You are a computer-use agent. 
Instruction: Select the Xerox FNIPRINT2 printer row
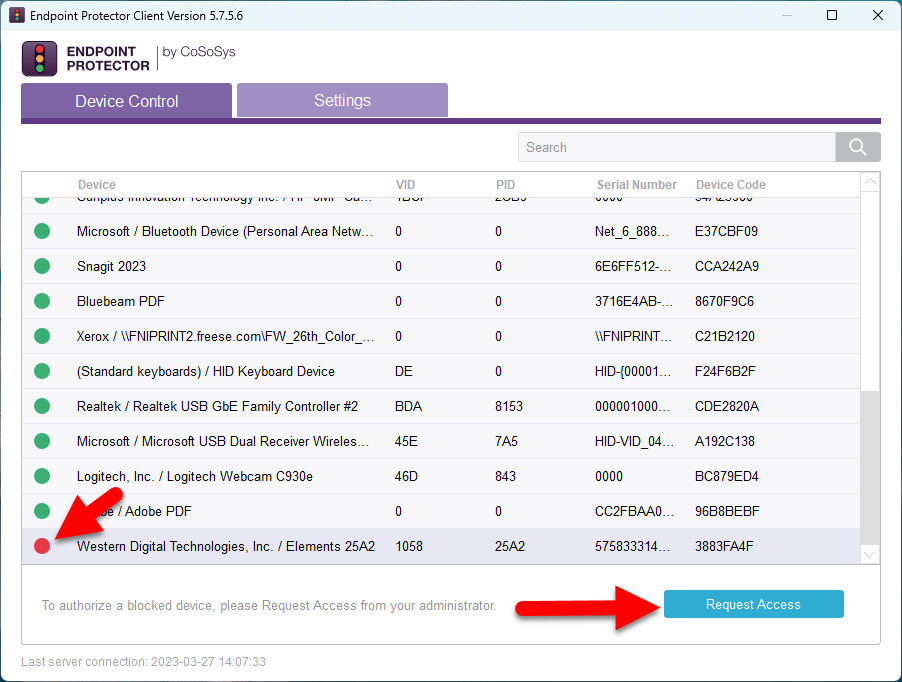[x=225, y=336]
